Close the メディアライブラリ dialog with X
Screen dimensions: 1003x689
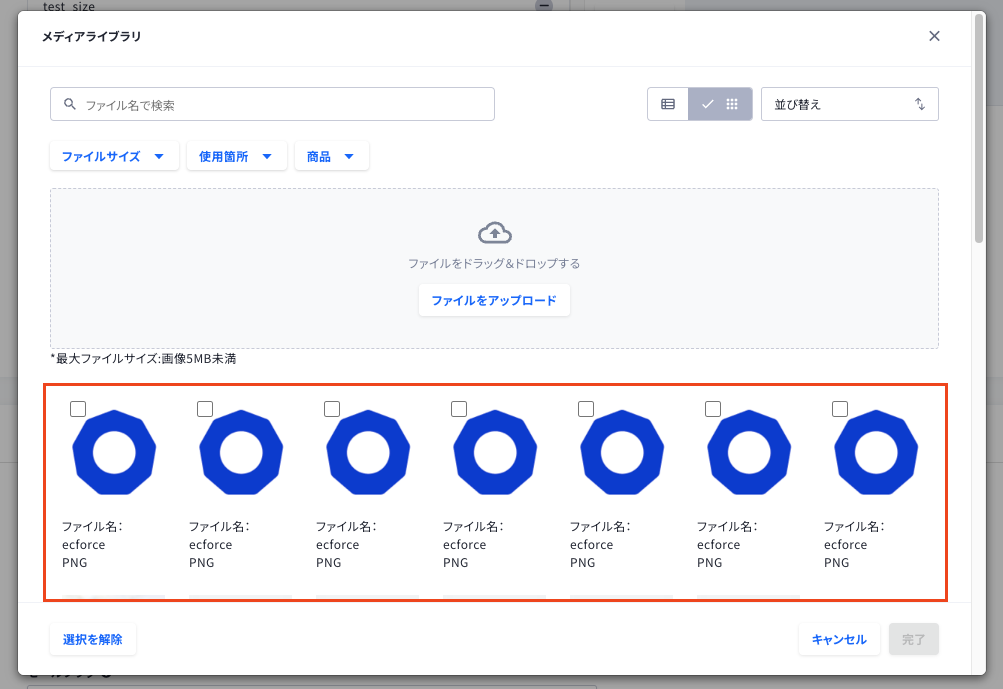[x=934, y=36]
